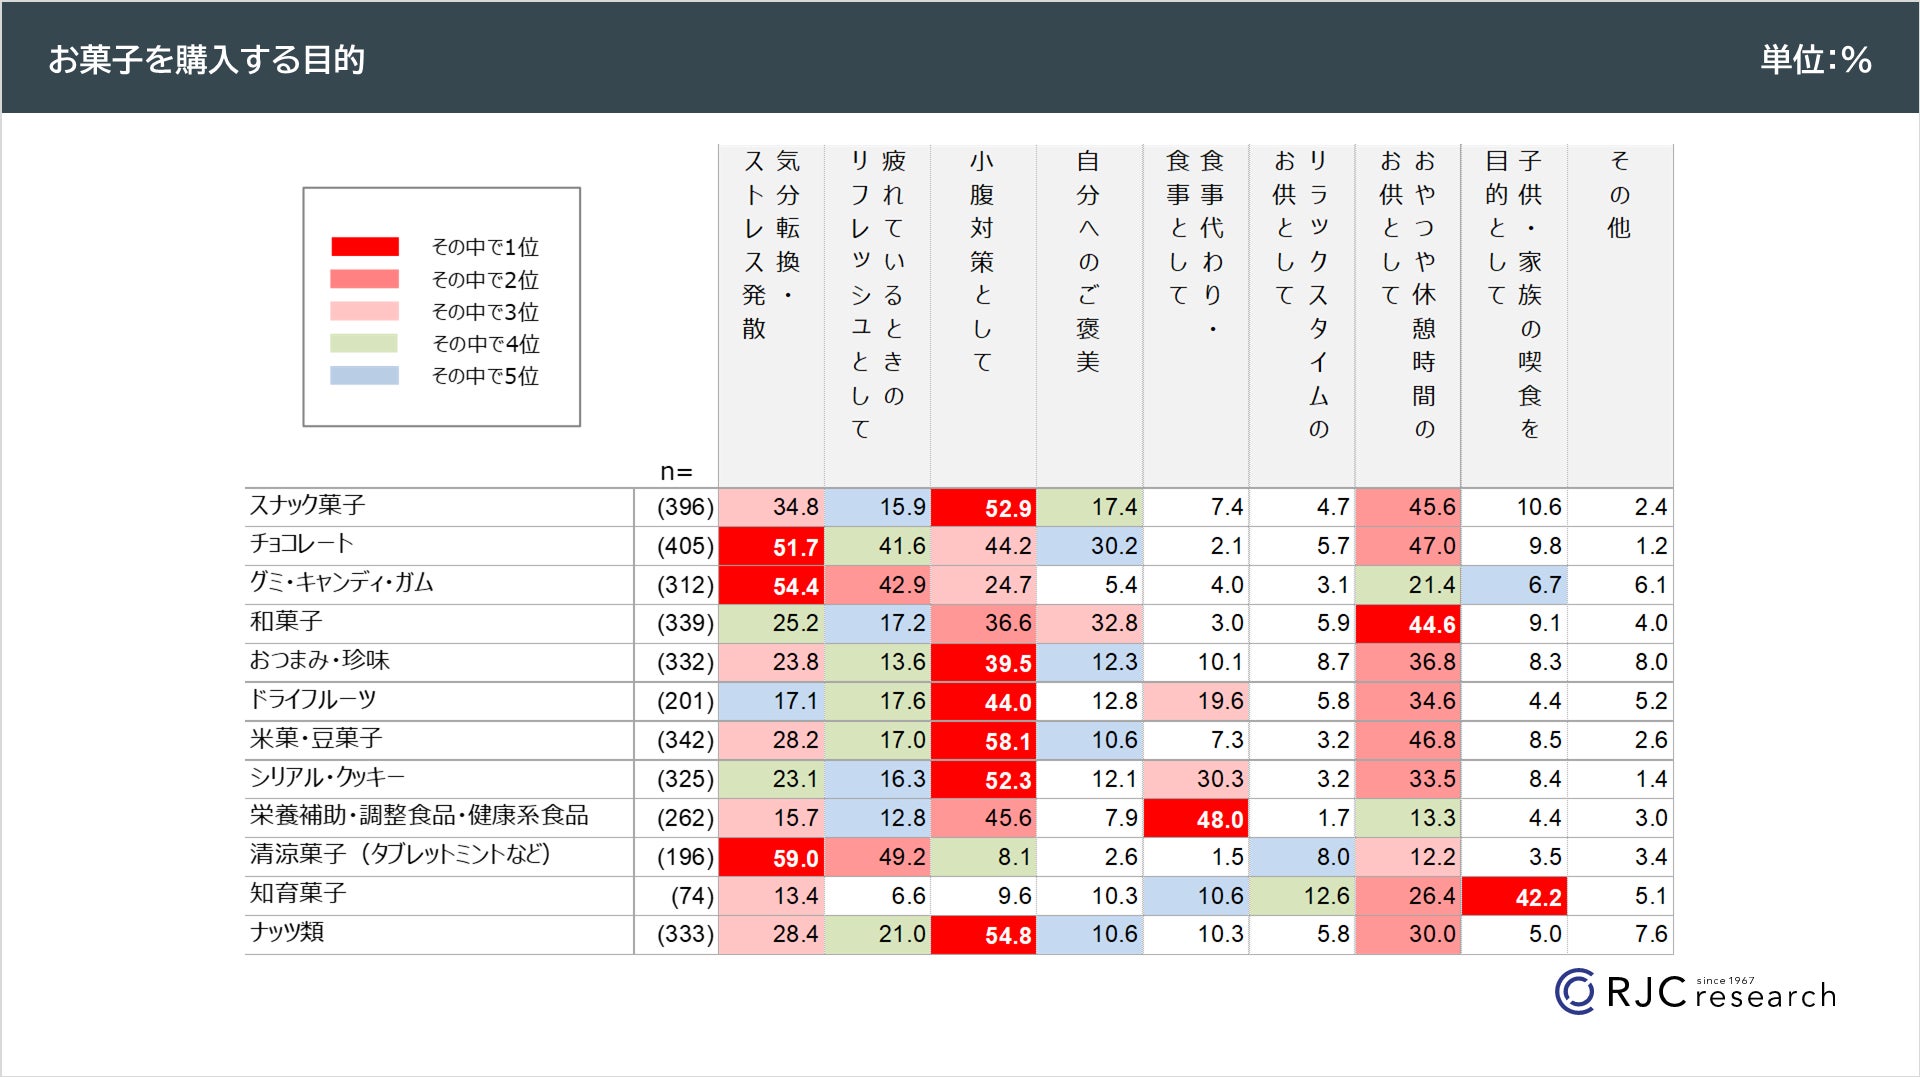This screenshot has width=1920, height=1077.
Task: Select the ドライフルーツ row label
Action: pos(313,700)
